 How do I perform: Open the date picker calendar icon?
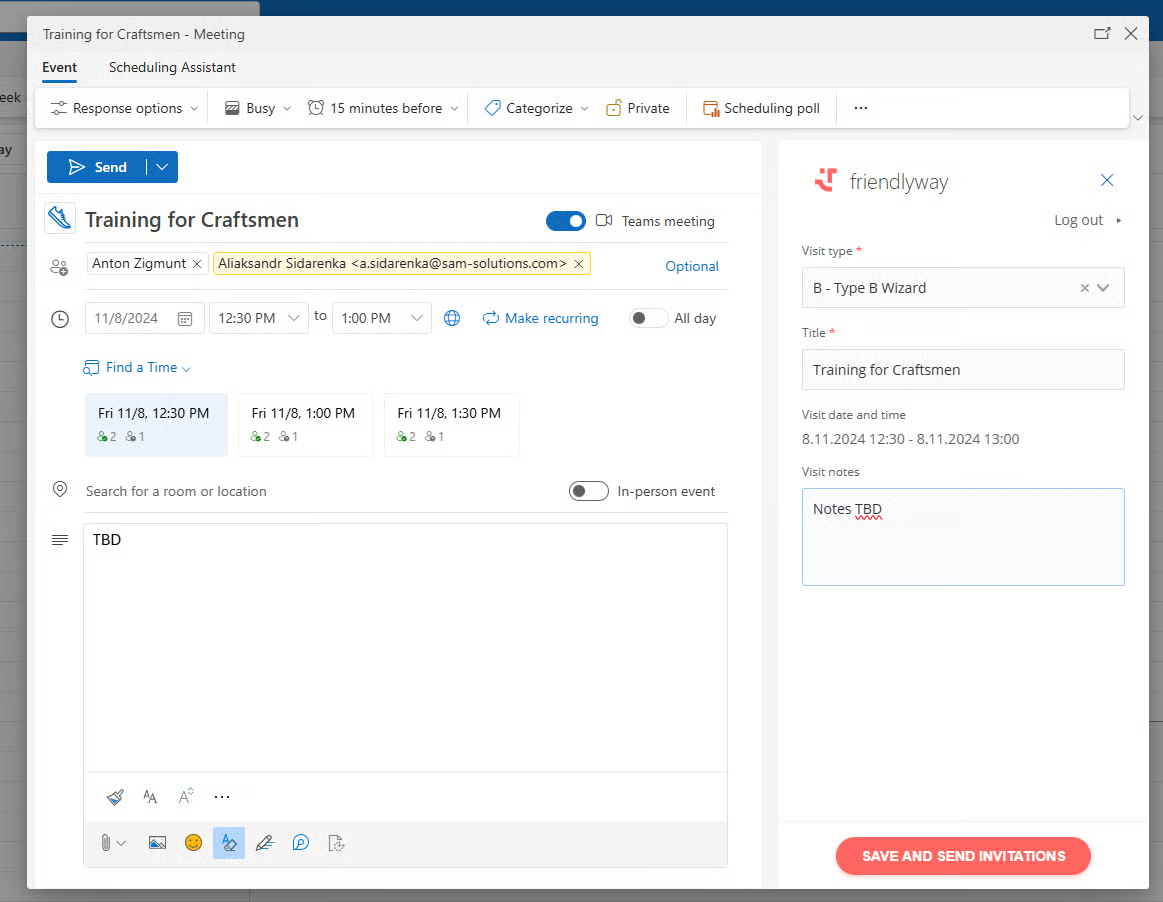[x=185, y=319]
